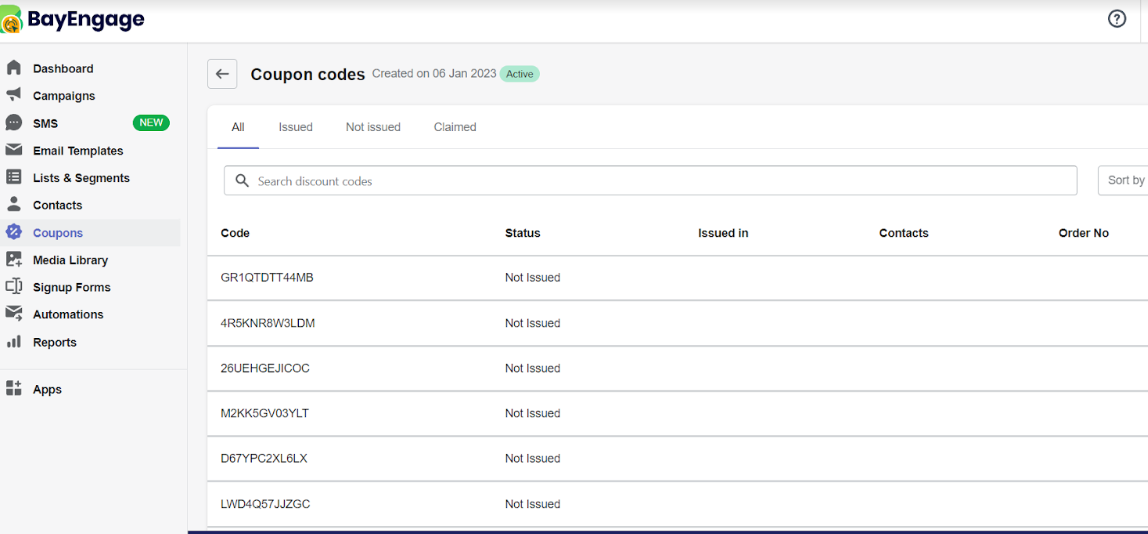Open Dashboard in the sidebar

pyautogui.click(x=63, y=69)
